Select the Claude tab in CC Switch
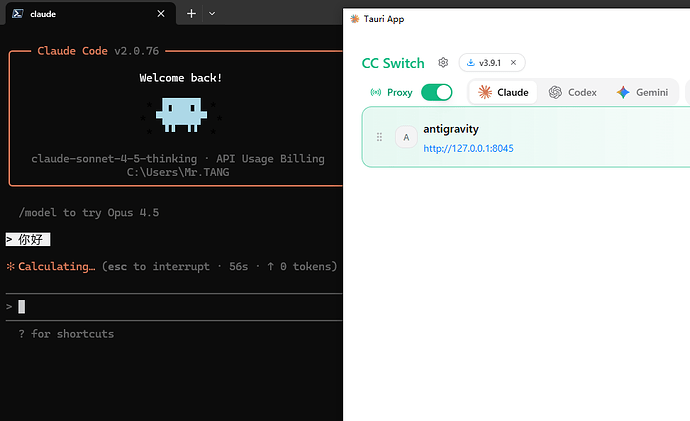 tap(503, 92)
